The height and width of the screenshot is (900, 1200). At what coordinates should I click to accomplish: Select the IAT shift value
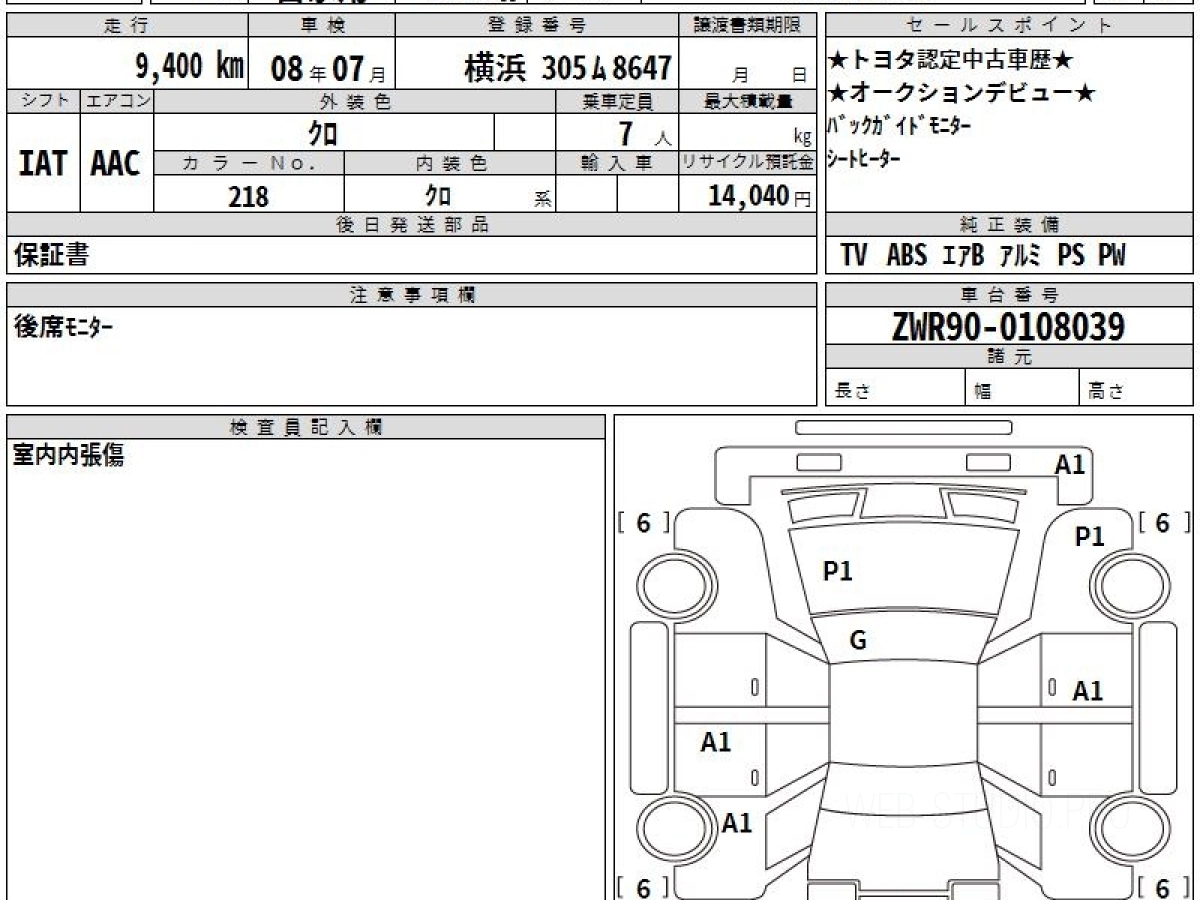pos(43,164)
